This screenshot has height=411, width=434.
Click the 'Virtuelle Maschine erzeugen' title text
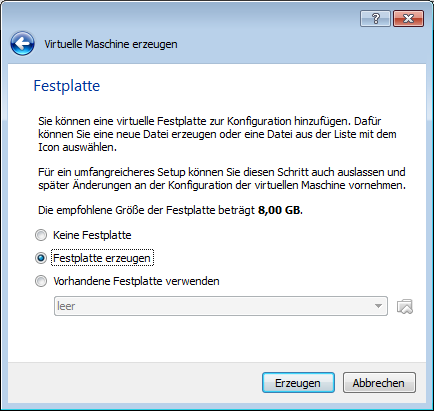(111, 44)
